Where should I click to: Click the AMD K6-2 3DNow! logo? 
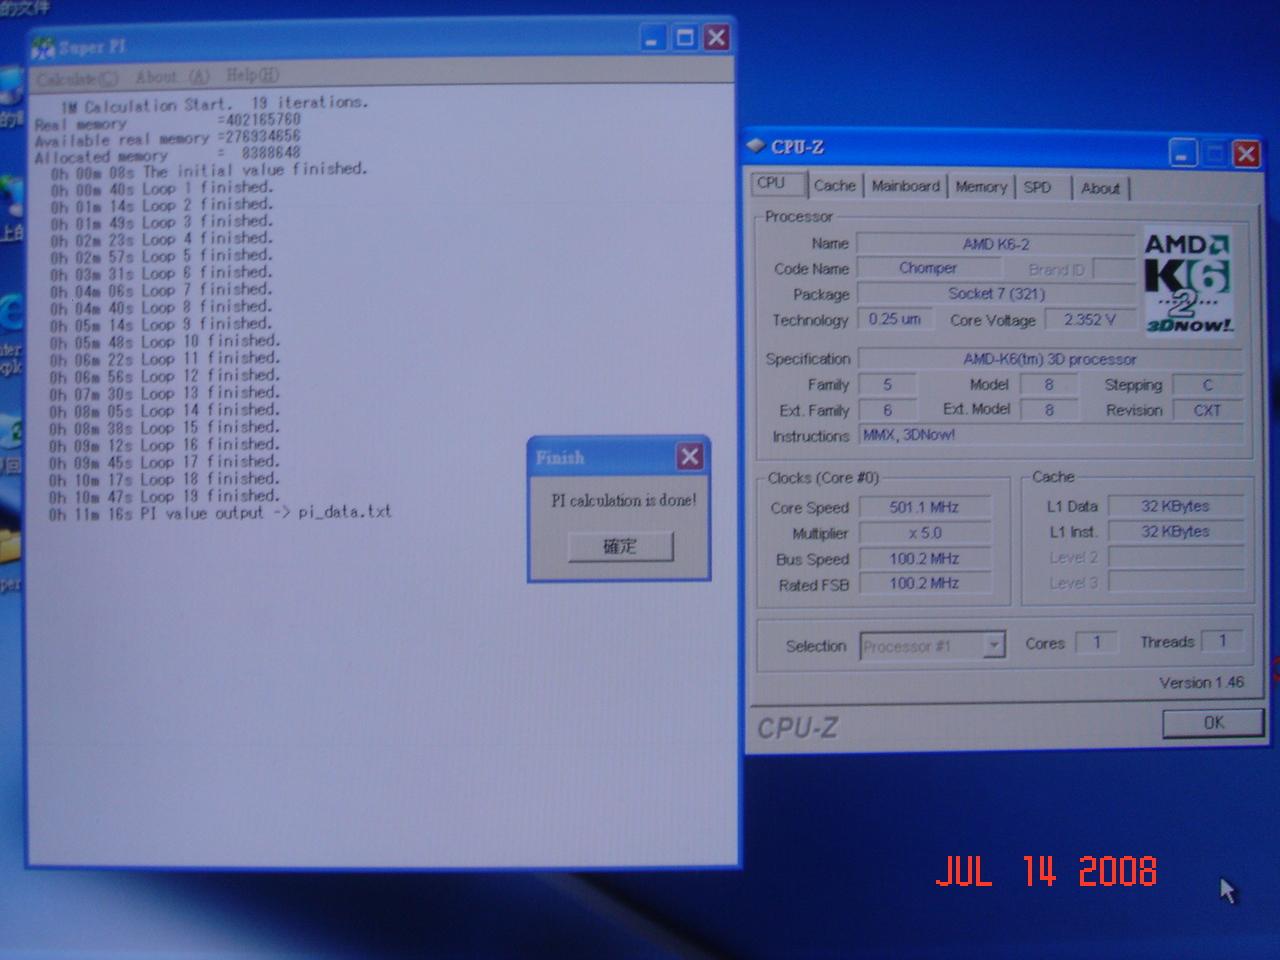pos(1188,282)
